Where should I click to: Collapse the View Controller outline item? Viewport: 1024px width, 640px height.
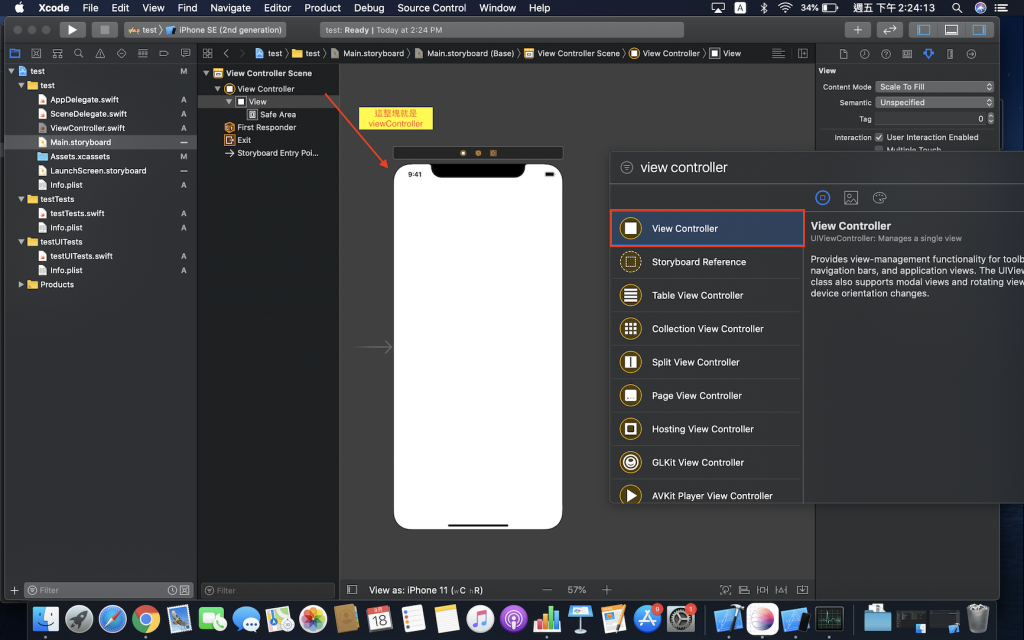point(217,89)
